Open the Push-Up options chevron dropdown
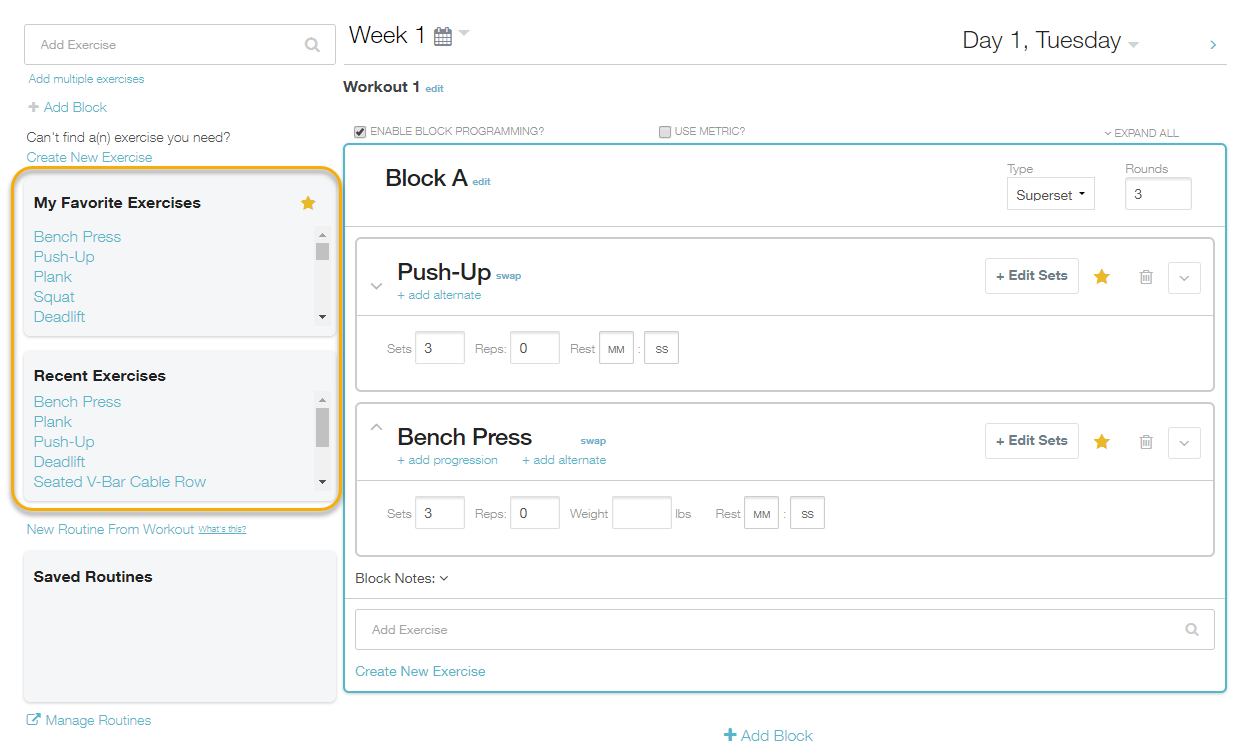Screen dimensions: 1246x747 [1184, 278]
